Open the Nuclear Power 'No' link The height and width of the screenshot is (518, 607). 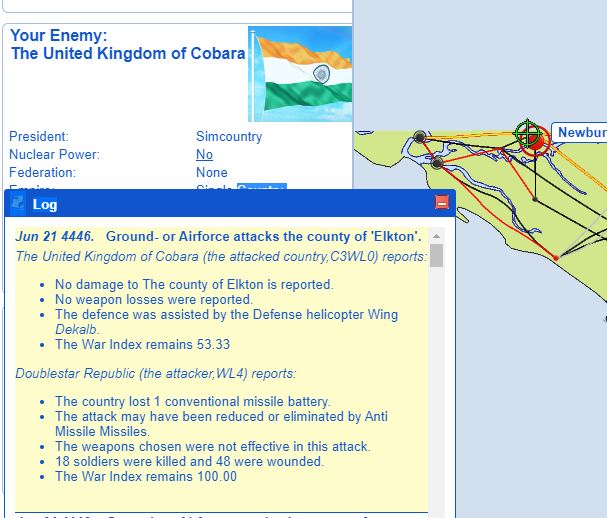(x=204, y=154)
